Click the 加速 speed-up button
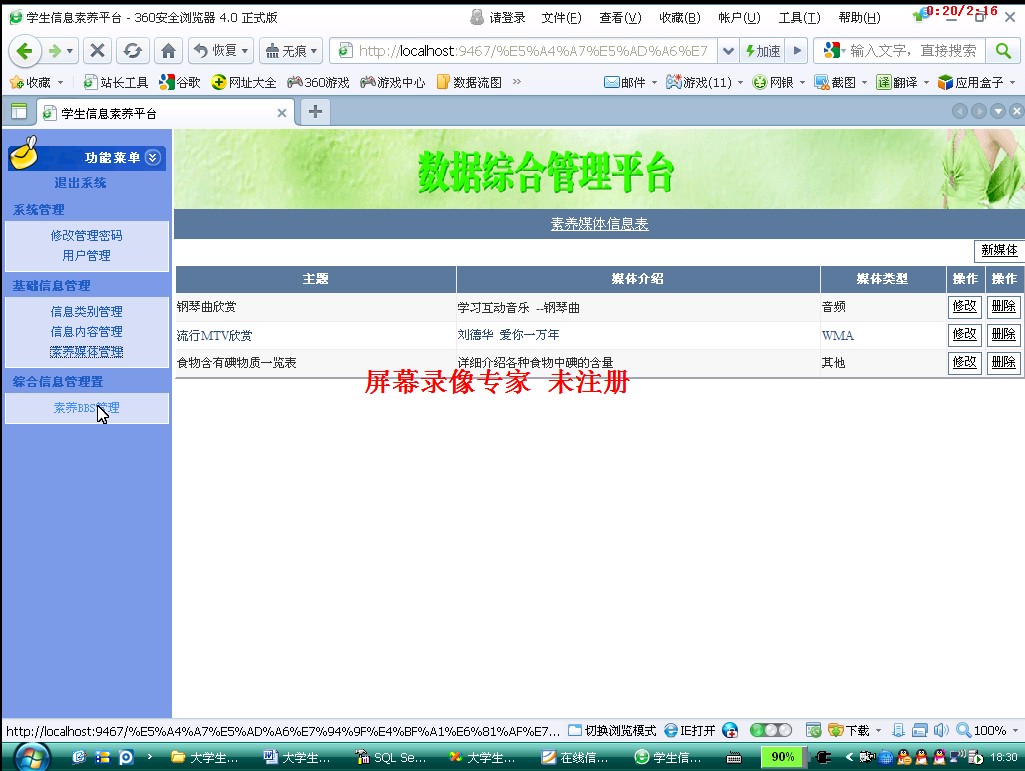 coord(762,50)
